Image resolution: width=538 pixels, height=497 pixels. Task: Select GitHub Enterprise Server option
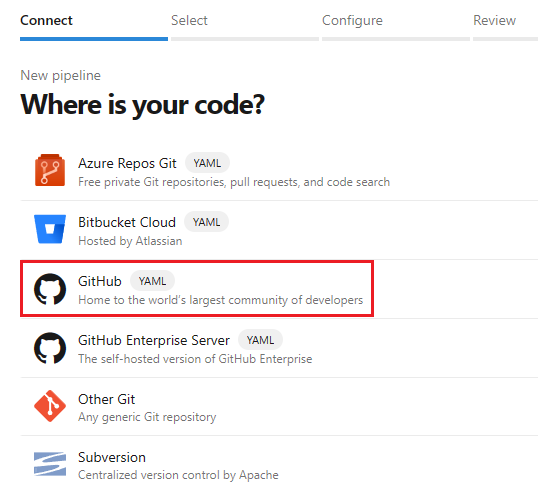click(x=279, y=348)
